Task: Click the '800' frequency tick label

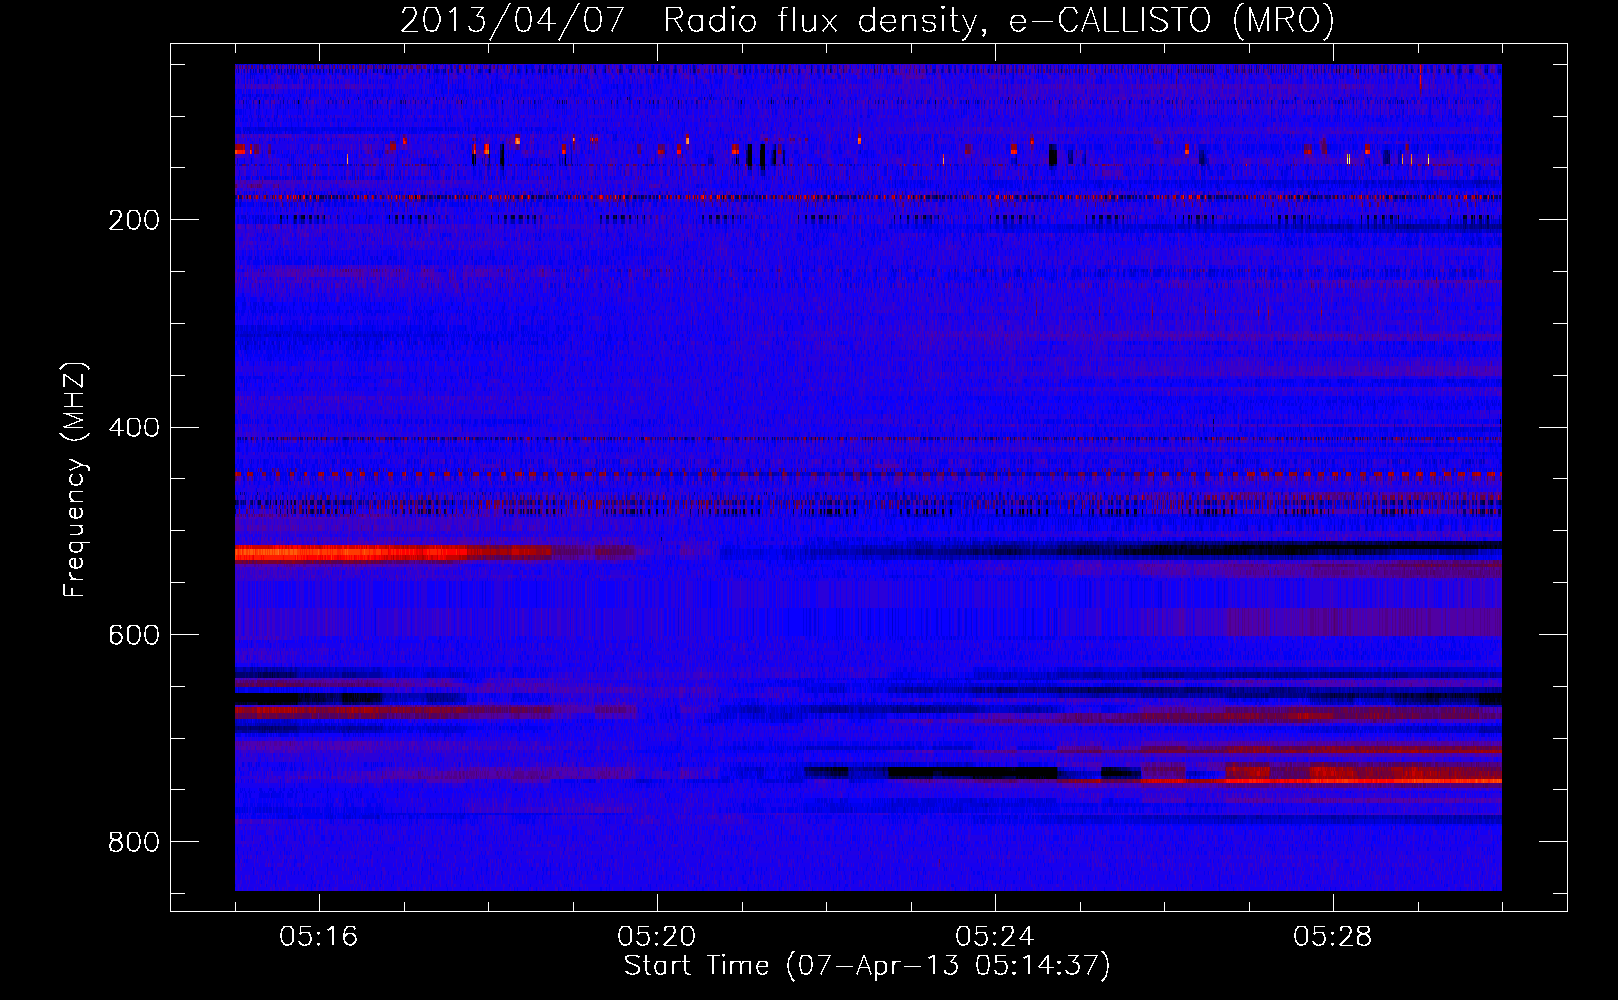Action: tap(134, 843)
